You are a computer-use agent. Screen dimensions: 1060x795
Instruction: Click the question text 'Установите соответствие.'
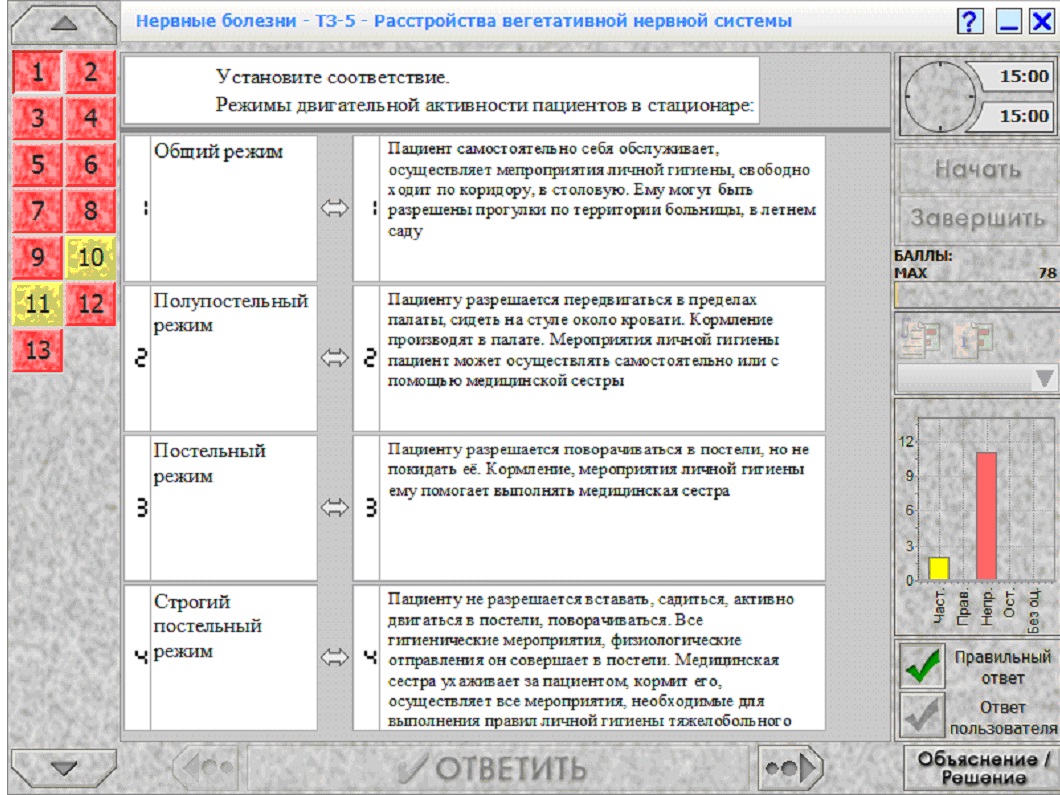pos(333,77)
